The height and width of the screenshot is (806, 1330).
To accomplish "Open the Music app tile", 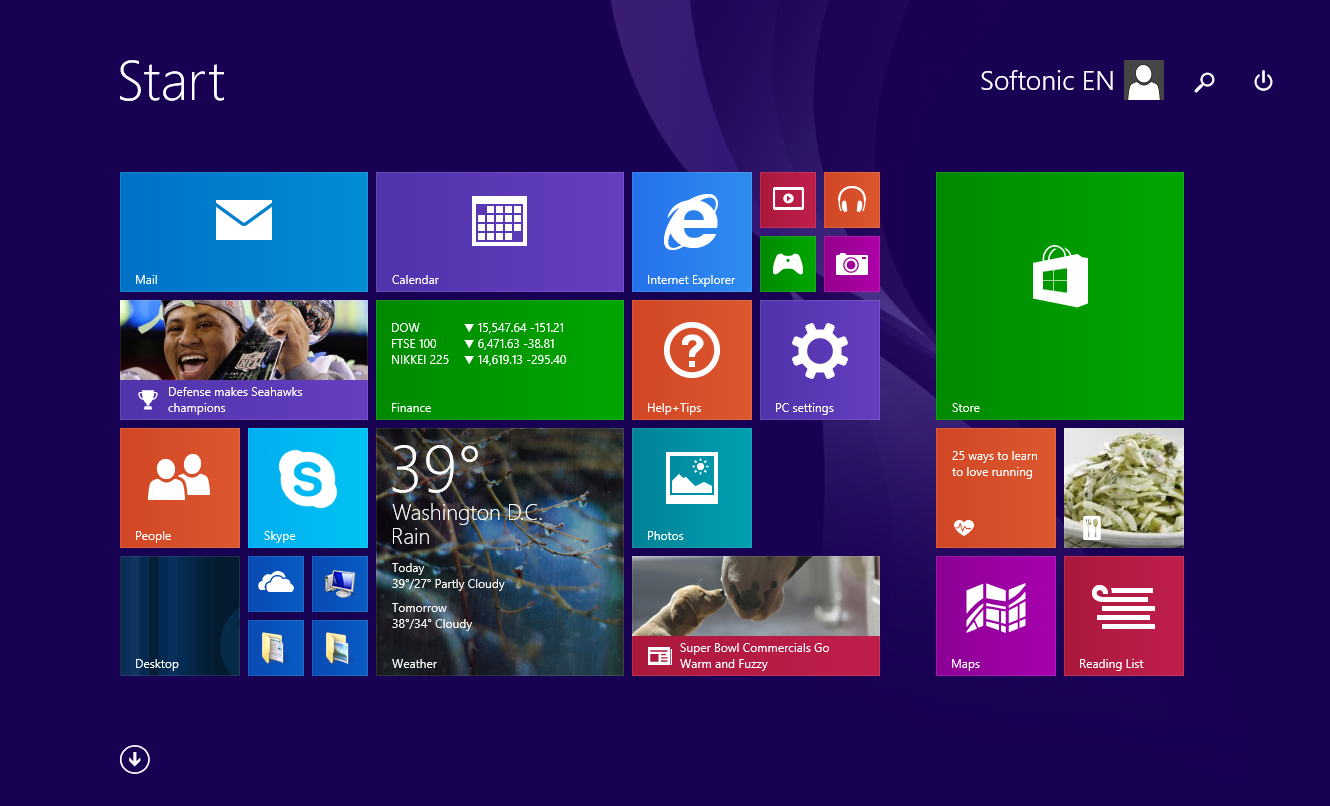I will (x=852, y=200).
